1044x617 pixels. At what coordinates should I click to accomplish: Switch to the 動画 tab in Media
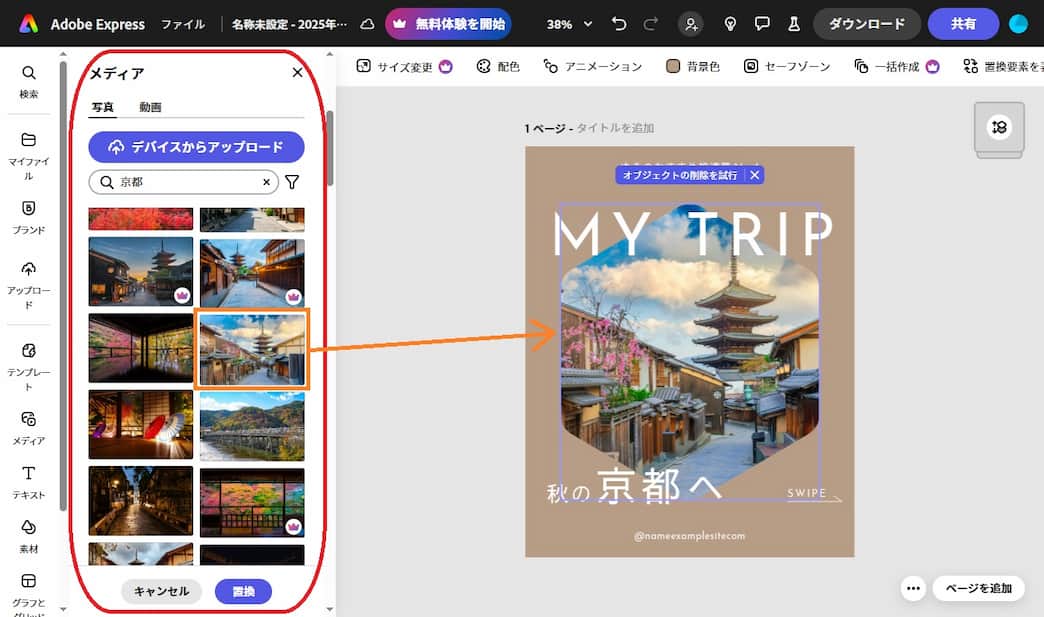[152, 105]
